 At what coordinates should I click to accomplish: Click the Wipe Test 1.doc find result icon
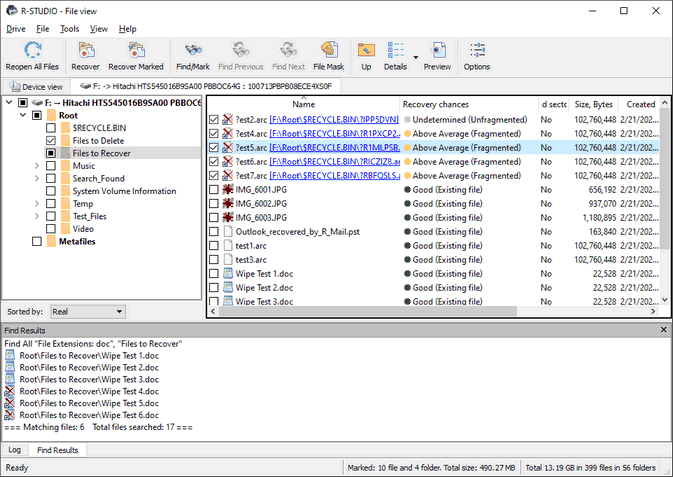[x=9, y=356]
